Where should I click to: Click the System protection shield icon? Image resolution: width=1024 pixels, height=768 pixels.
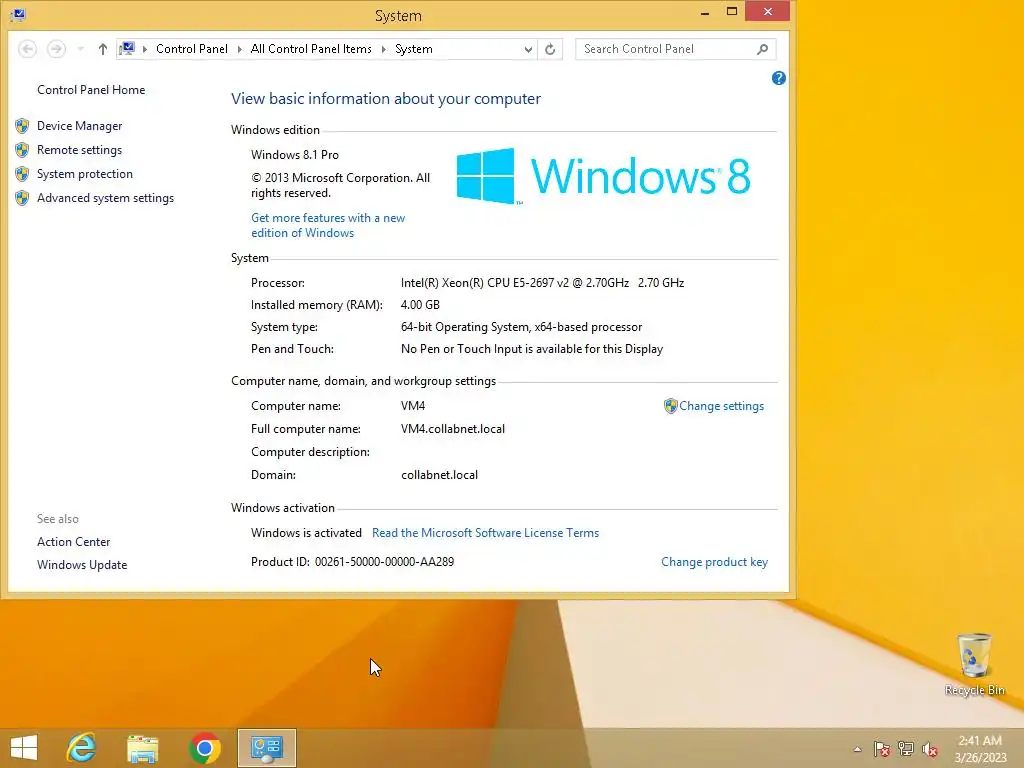point(22,174)
